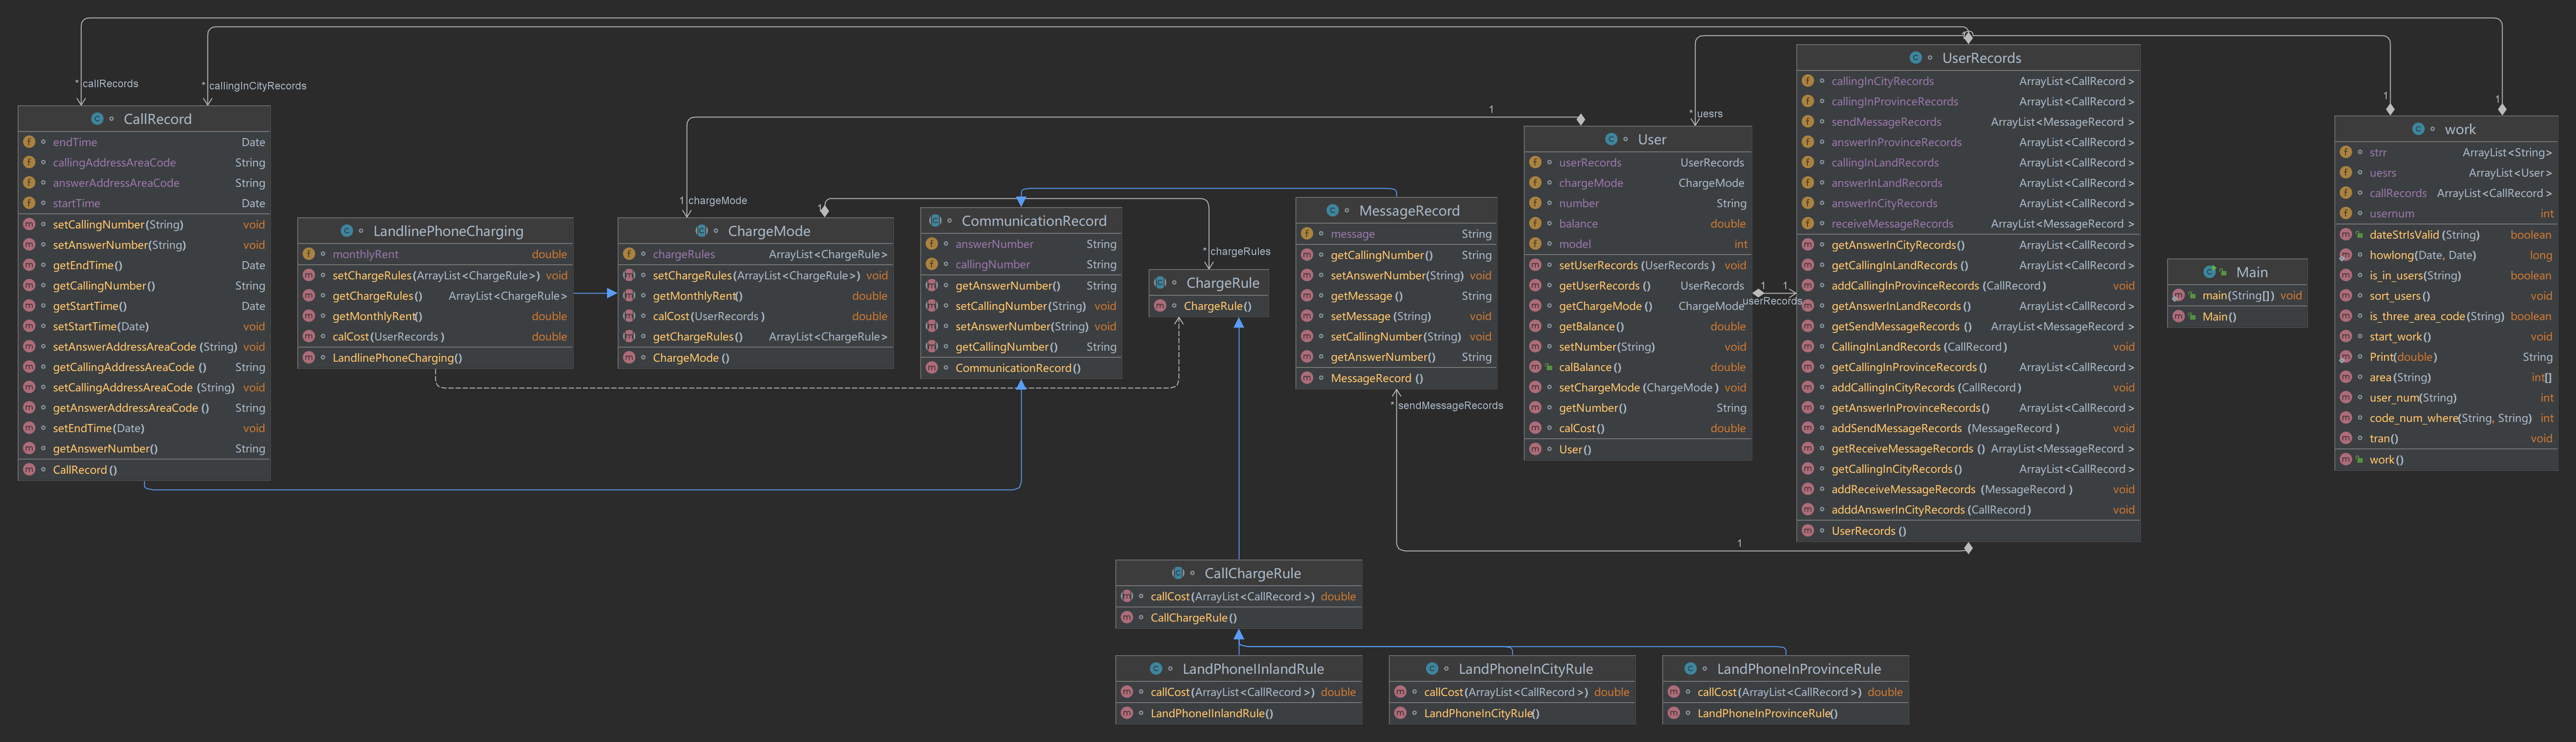Click the chargeRules relationship label

[x=1240, y=252]
